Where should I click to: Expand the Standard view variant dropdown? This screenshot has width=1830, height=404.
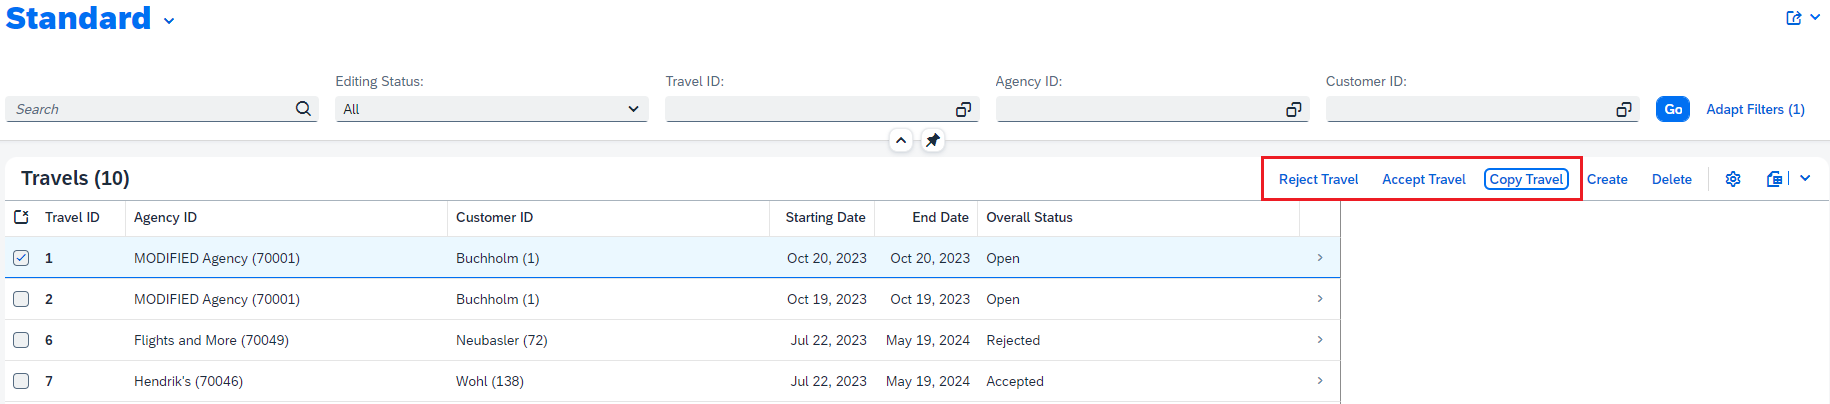169,21
